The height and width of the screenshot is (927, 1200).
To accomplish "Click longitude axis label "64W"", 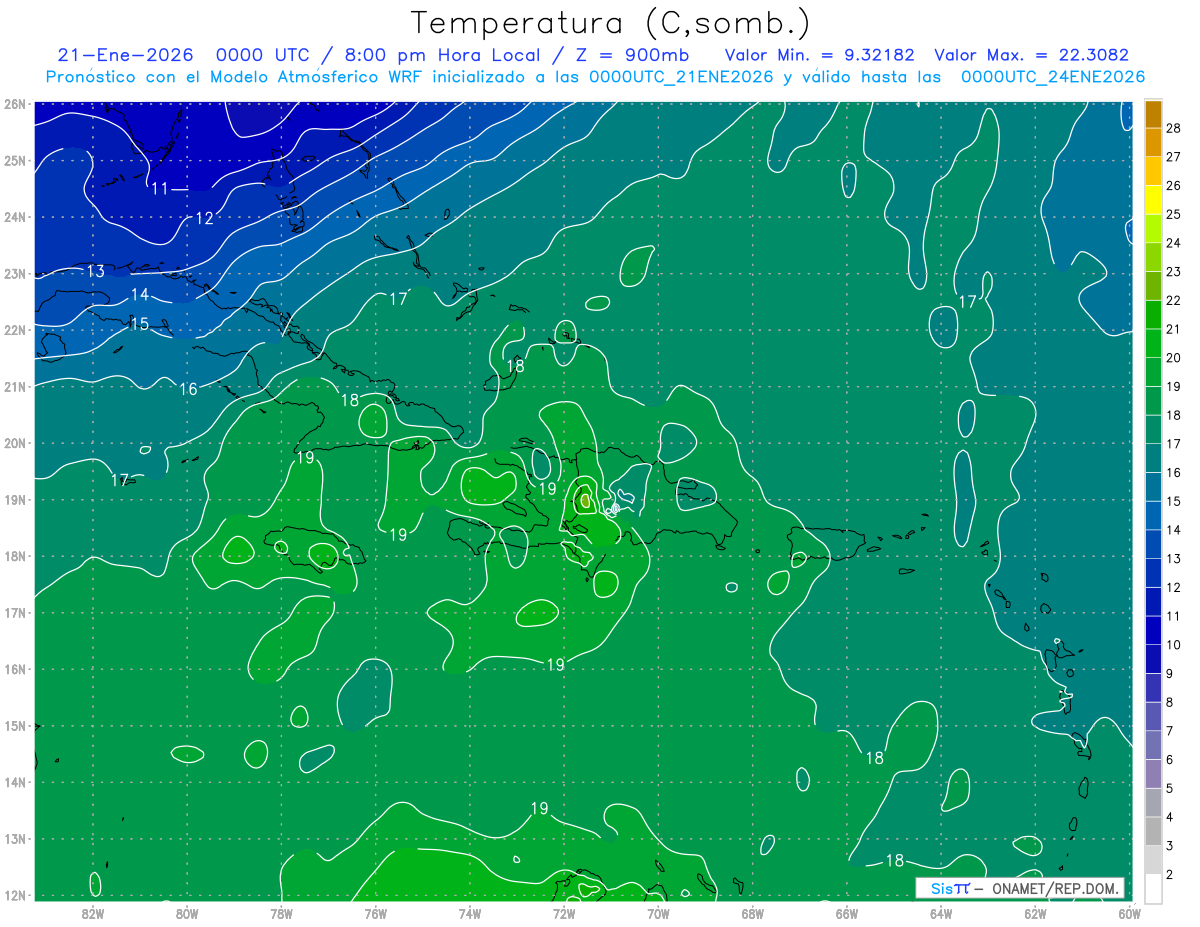I will pyautogui.click(x=941, y=913).
